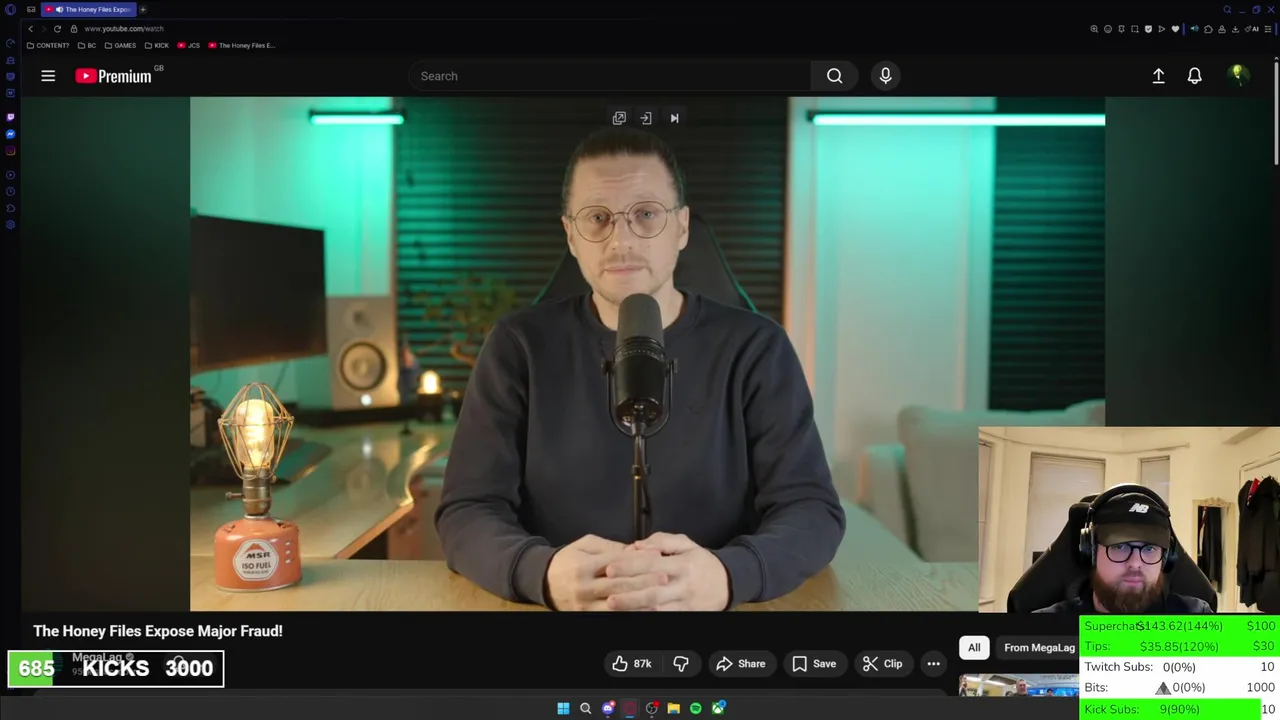Image resolution: width=1280 pixels, height=720 pixels.
Task: Open the recommended video thumbnail below chips
Action: click(x=1018, y=686)
